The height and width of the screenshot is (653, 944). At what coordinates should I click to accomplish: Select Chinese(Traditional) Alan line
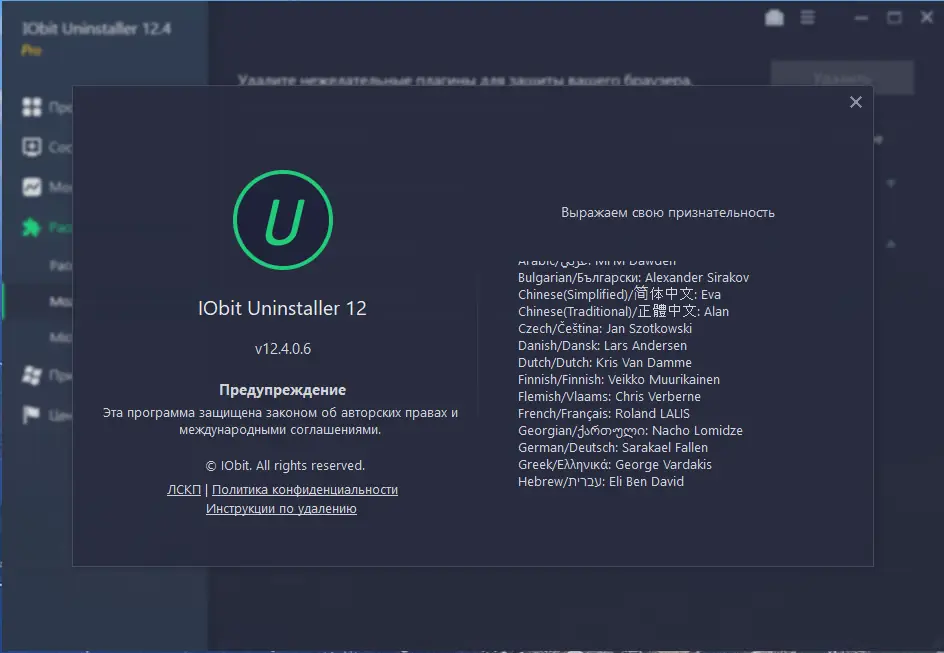pos(623,311)
